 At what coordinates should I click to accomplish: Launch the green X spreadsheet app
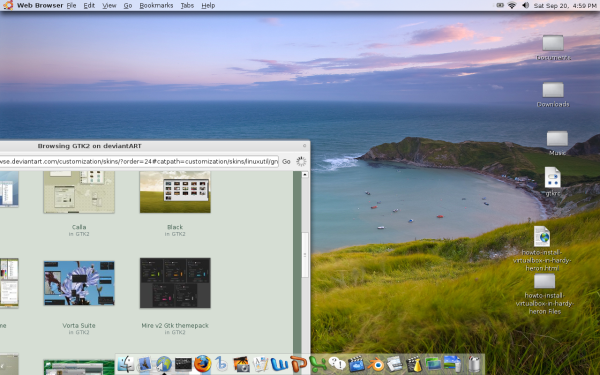(318, 364)
